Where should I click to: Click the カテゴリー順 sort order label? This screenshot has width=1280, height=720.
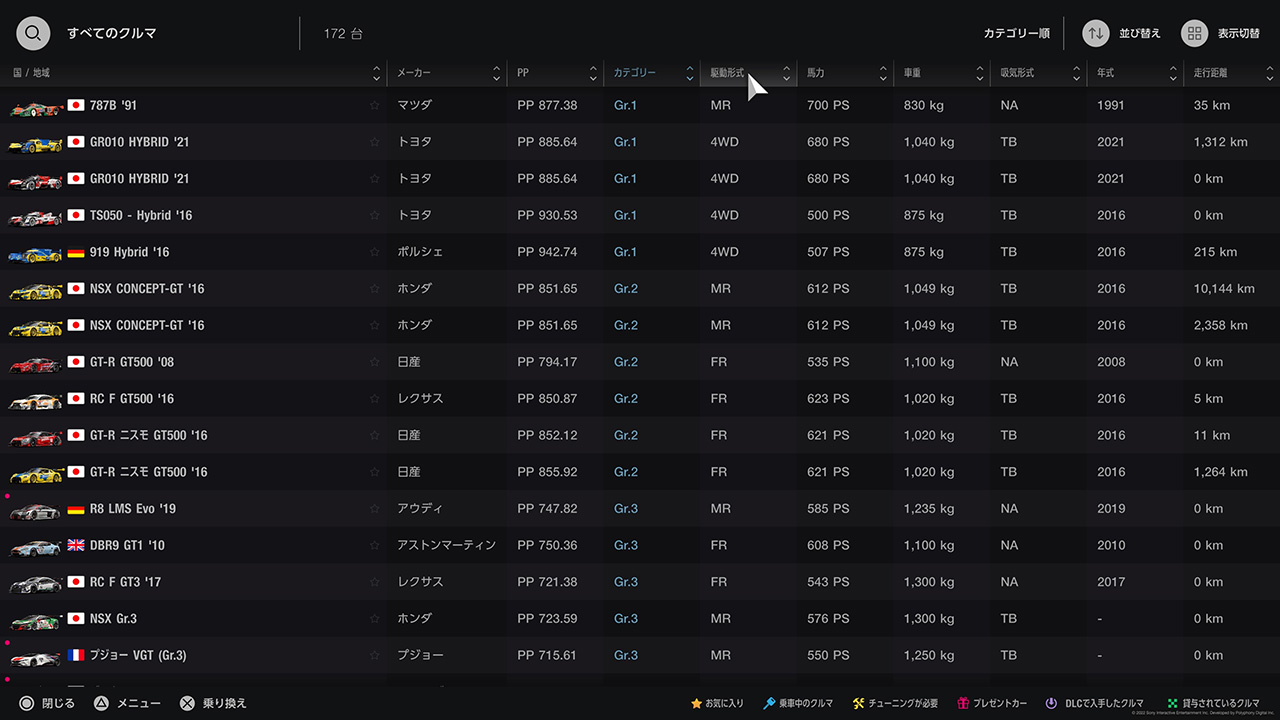pos(1016,33)
